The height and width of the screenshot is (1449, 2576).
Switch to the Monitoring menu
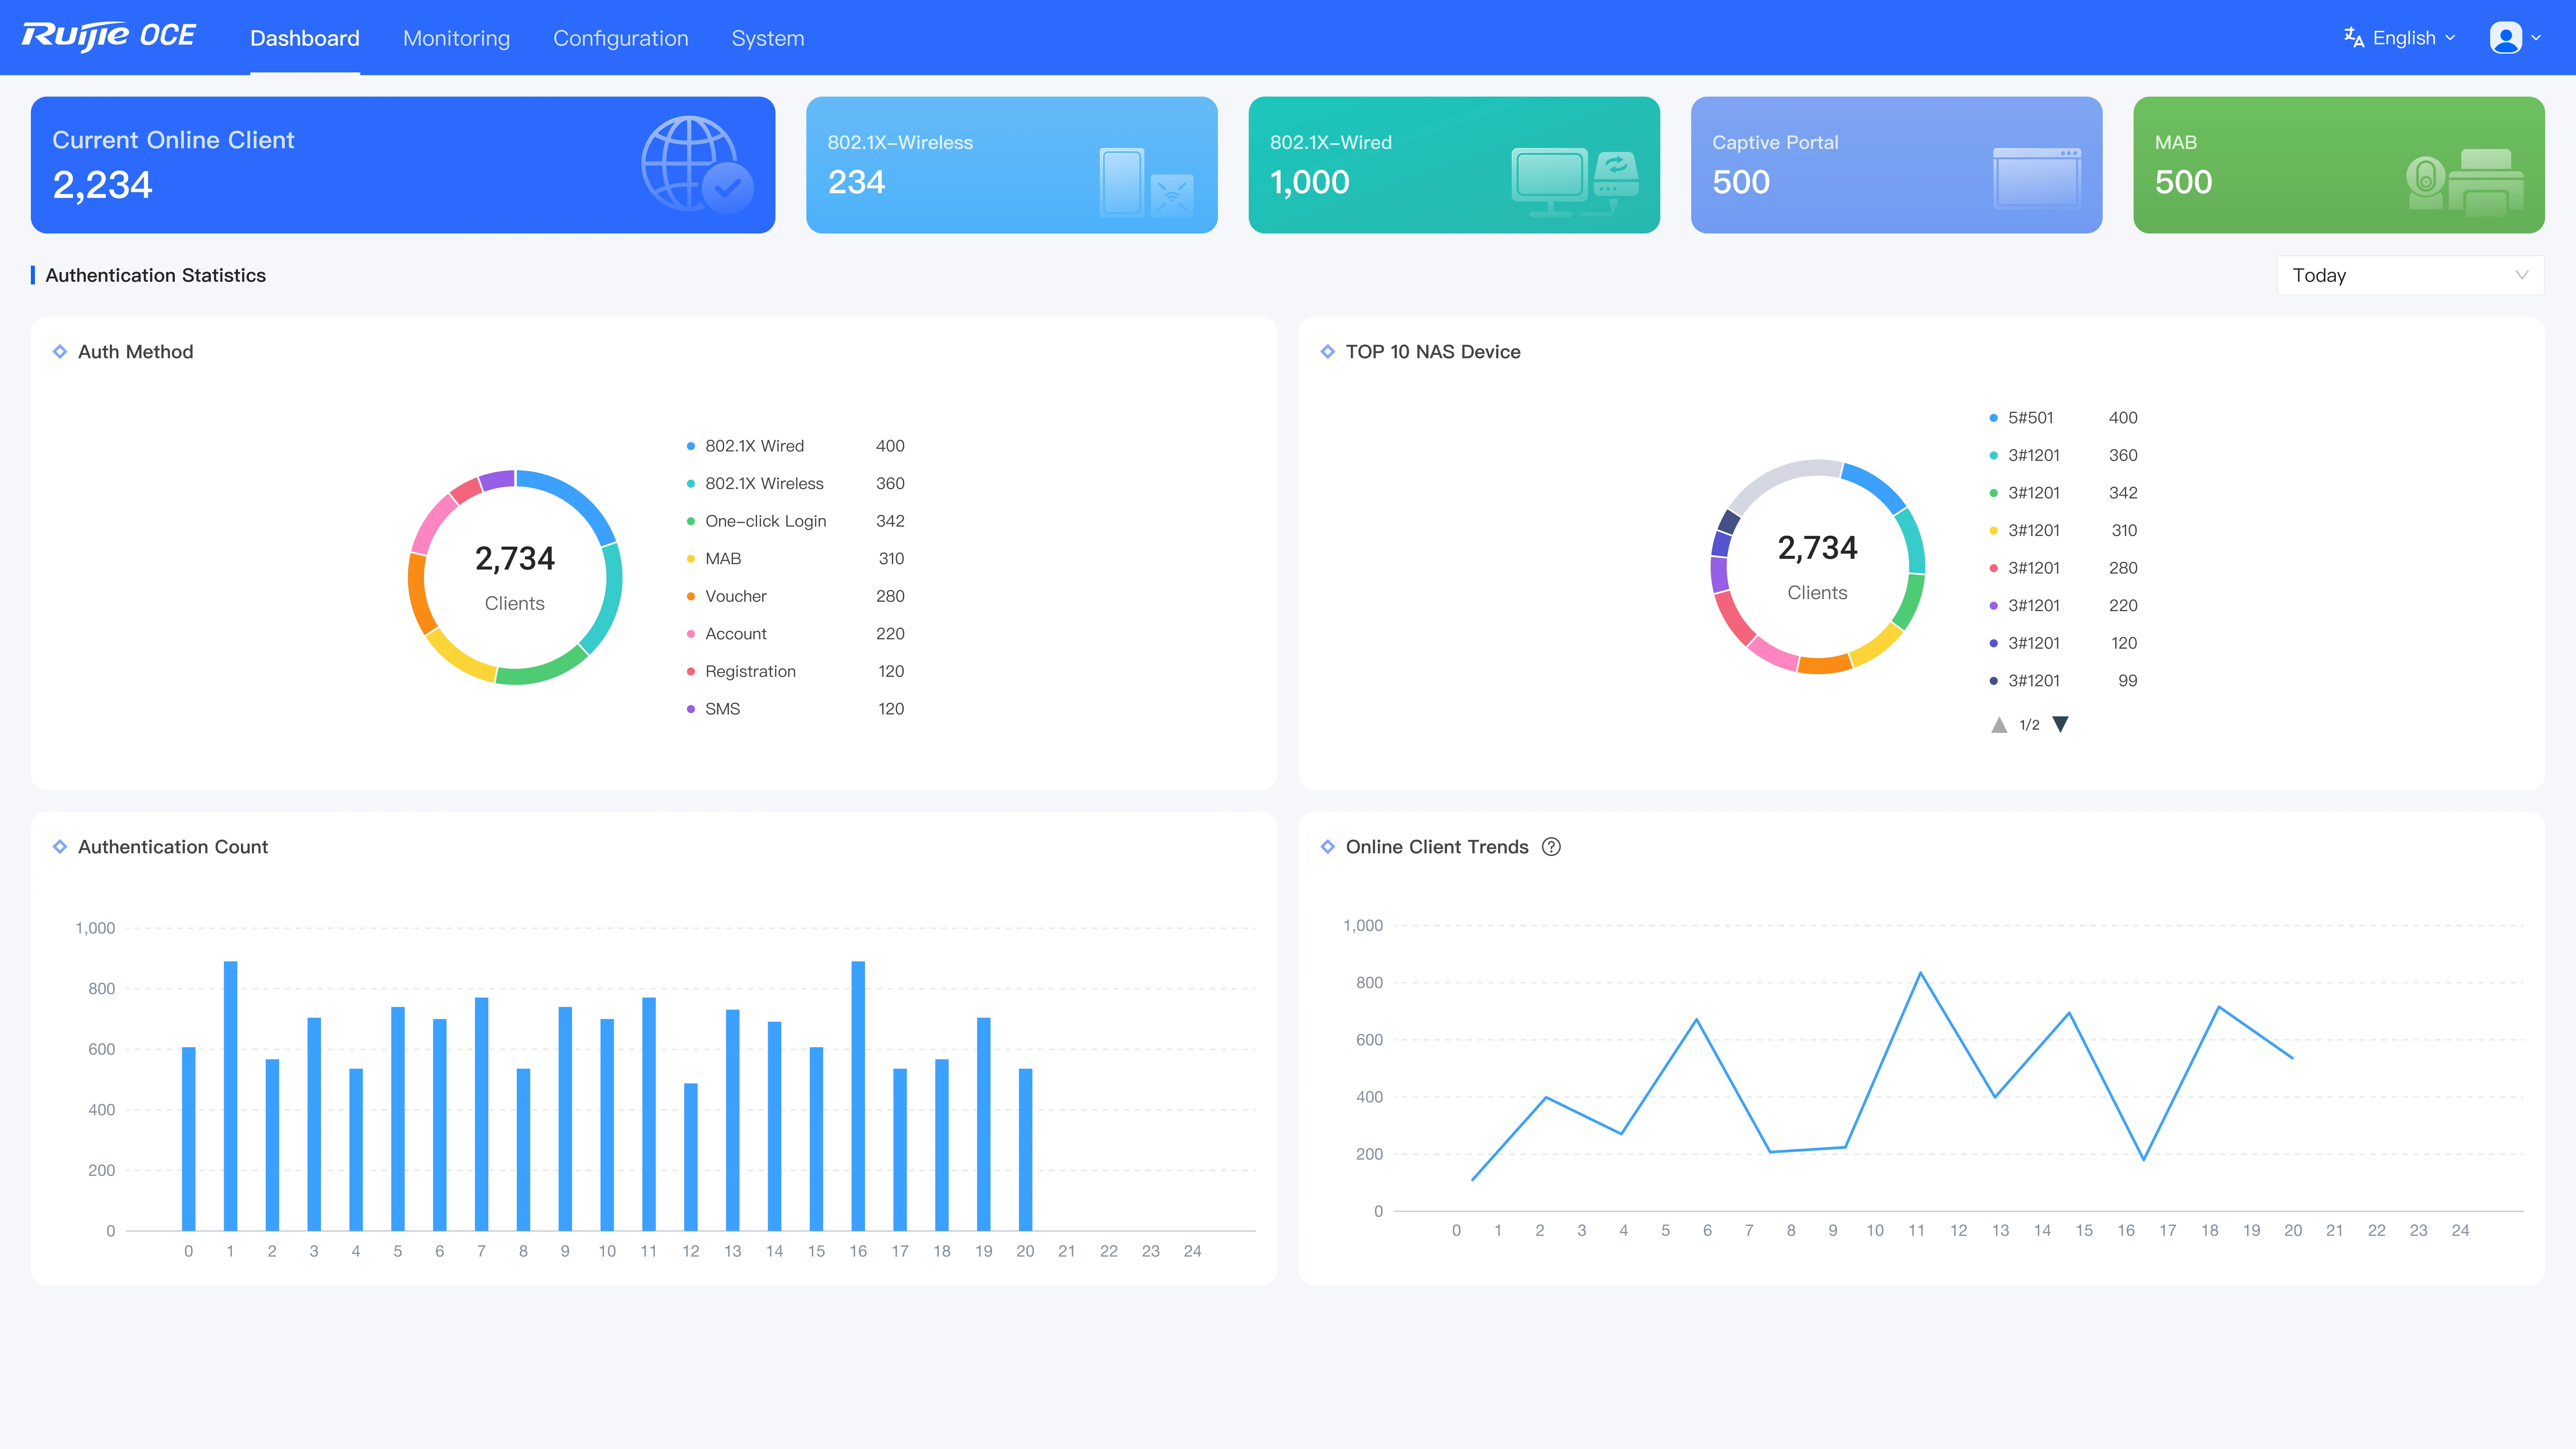click(456, 38)
